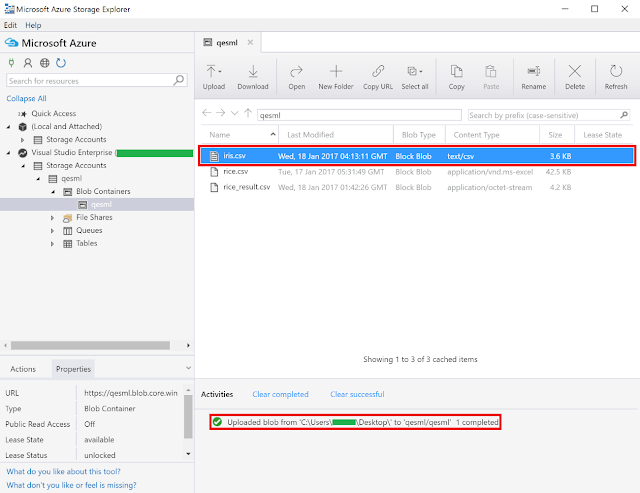This screenshot has height=493, width=640.
Task: Click the Search for resources field
Action: [x=95, y=80]
